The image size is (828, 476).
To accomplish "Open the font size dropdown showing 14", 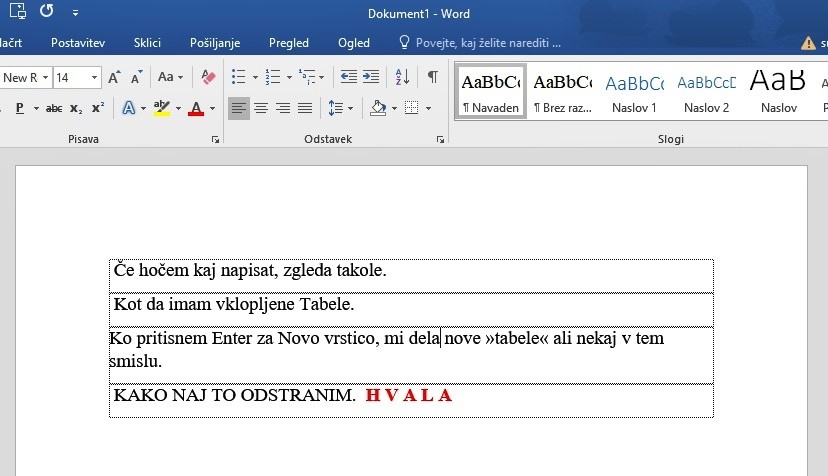I will (95, 77).
